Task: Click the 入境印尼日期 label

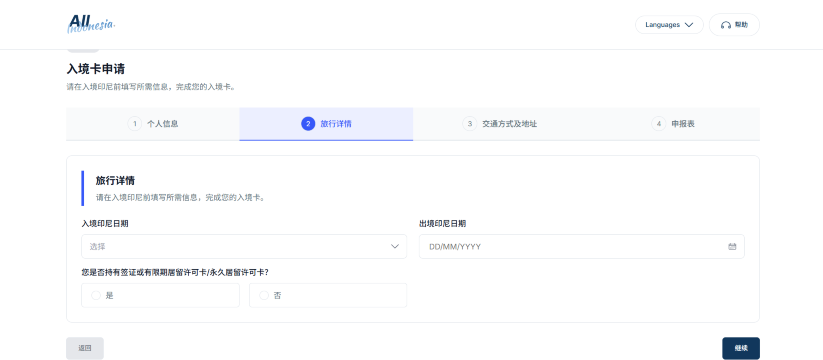Action: (x=105, y=224)
